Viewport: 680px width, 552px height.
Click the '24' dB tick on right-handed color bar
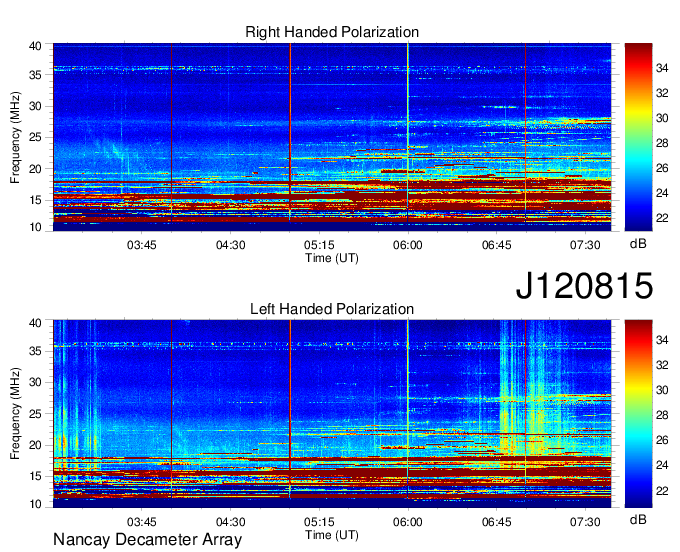tap(662, 193)
